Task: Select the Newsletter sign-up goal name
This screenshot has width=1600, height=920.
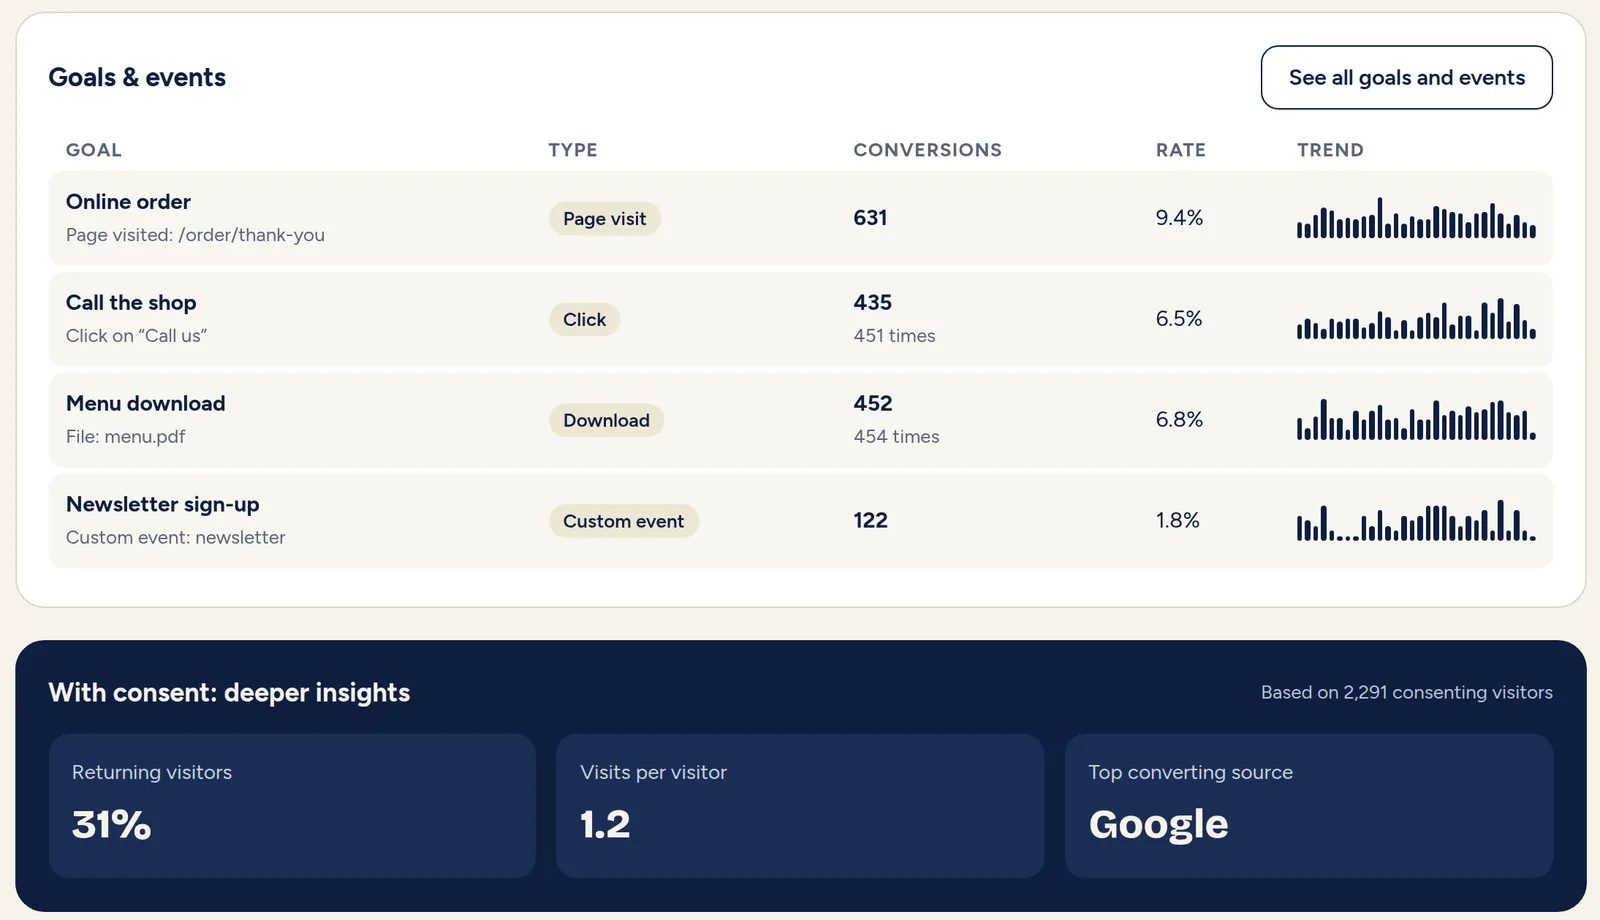Action: 163,504
